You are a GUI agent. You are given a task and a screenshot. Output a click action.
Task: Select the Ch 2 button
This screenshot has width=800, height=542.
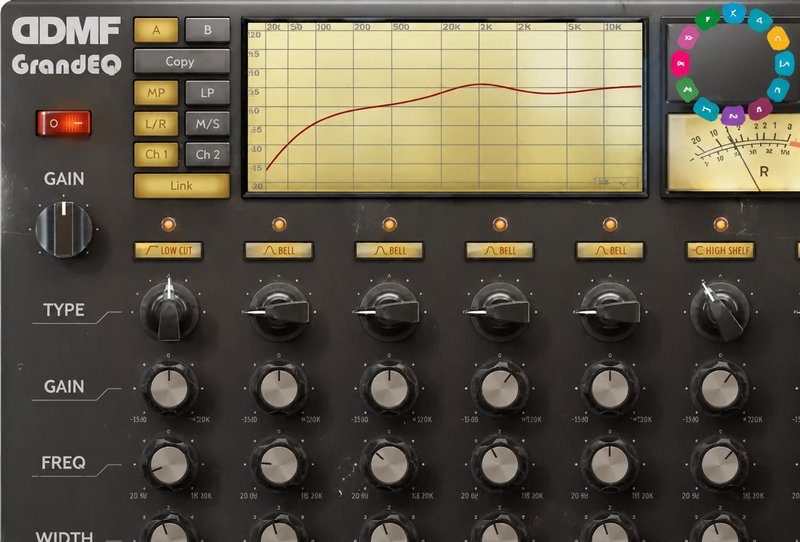pyautogui.click(x=207, y=155)
